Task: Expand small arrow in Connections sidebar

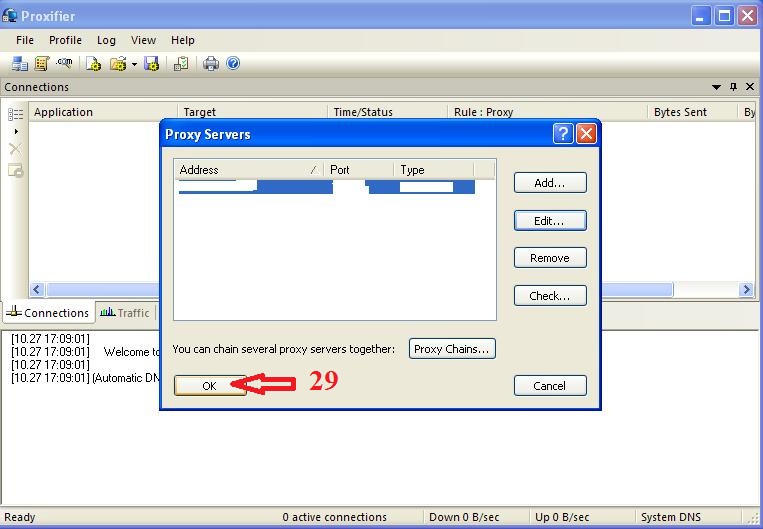Action: pyautogui.click(x=16, y=131)
